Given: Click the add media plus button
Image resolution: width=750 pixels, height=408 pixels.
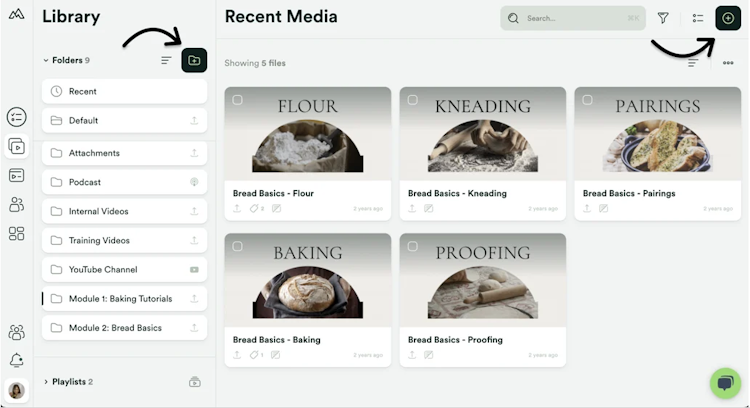Looking at the screenshot, I should pos(728,18).
